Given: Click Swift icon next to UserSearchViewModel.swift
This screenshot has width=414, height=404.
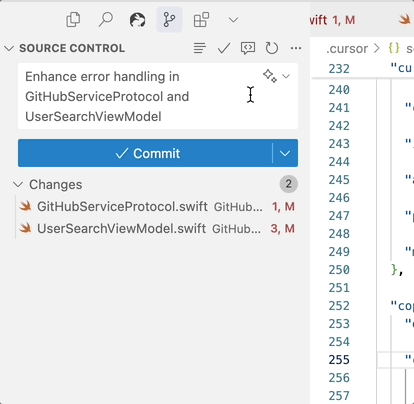Looking at the screenshot, I should [25, 228].
